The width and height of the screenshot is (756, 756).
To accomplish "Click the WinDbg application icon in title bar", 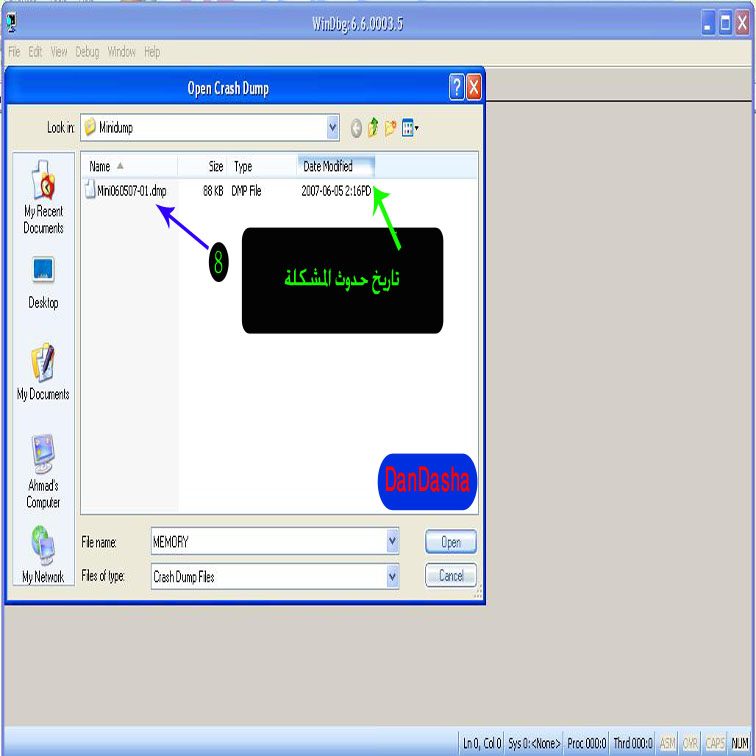I will pos(12,23).
